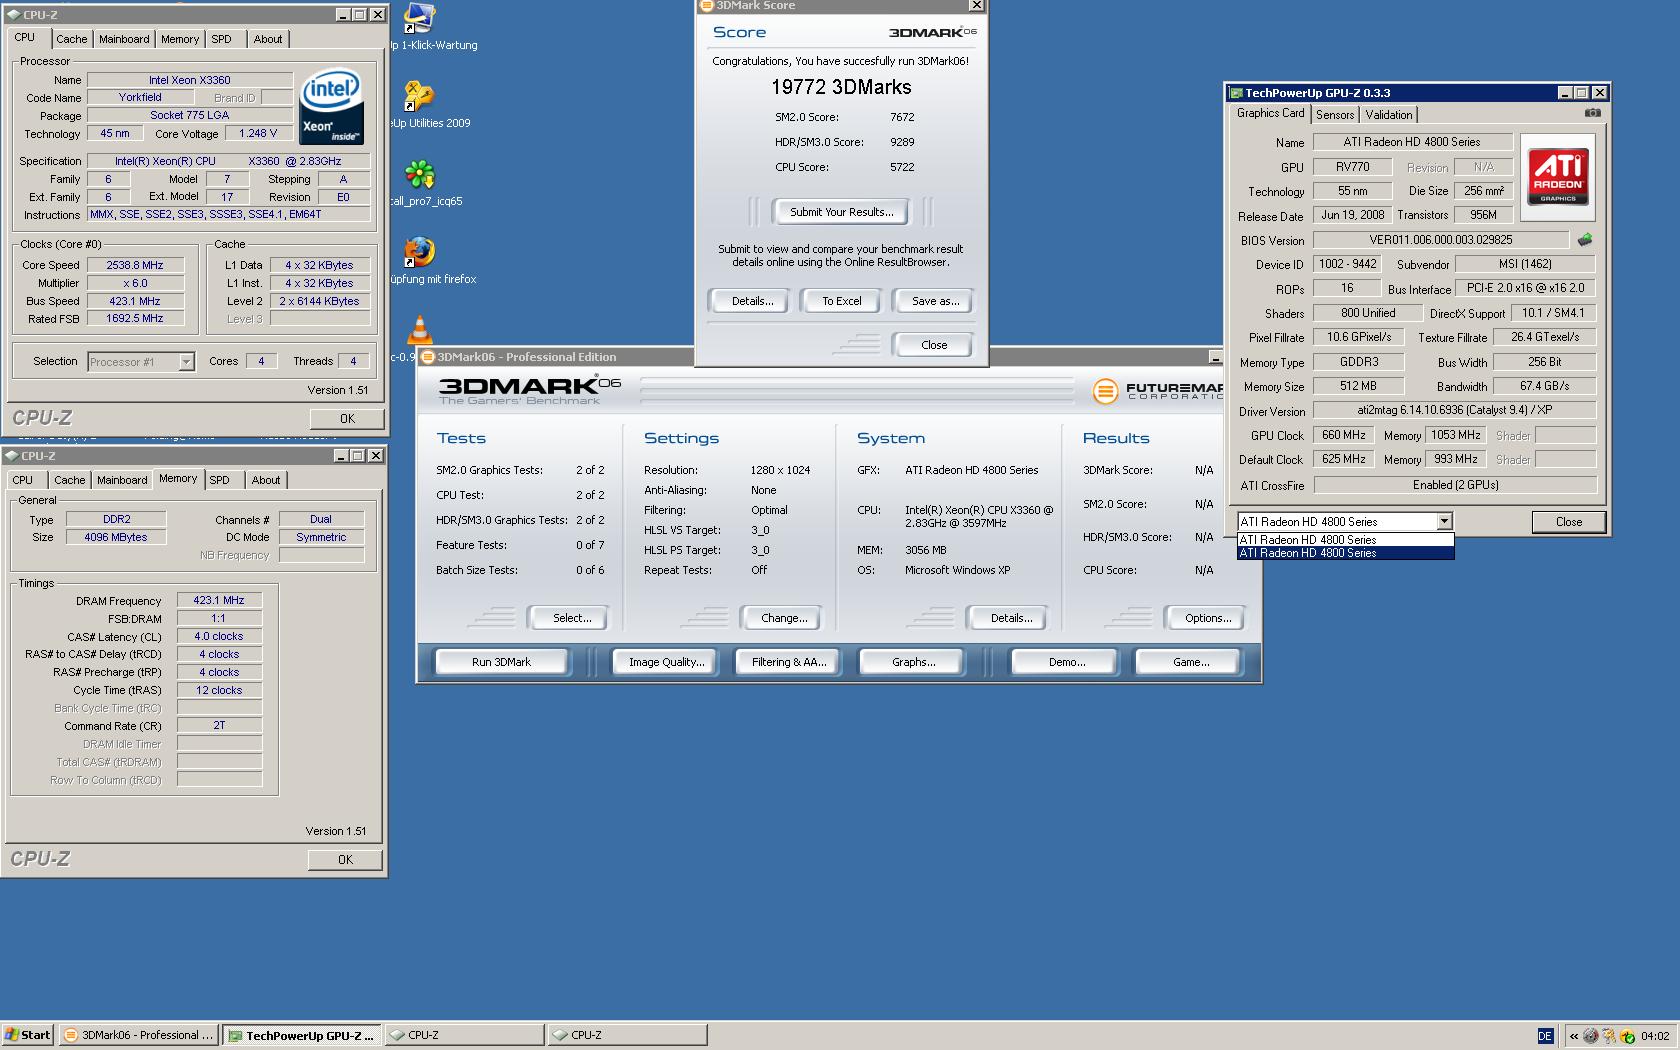
Task: Open Filtering & AA... settings in 3DMark06
Action: 789,662
